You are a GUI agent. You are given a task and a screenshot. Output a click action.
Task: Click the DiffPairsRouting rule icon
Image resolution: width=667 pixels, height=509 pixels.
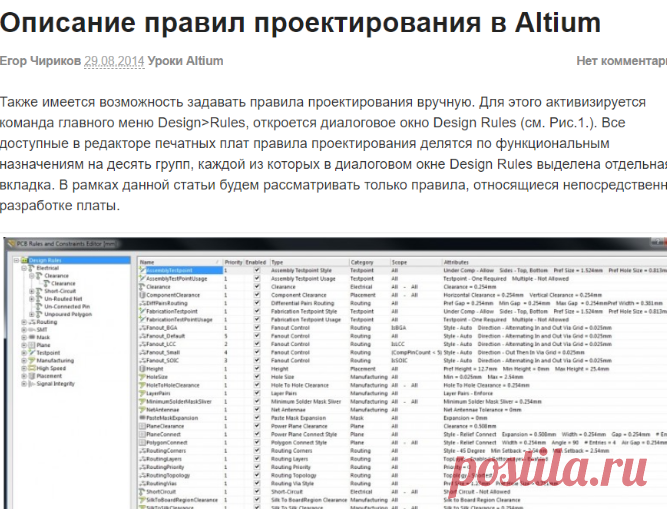point(143,303)
